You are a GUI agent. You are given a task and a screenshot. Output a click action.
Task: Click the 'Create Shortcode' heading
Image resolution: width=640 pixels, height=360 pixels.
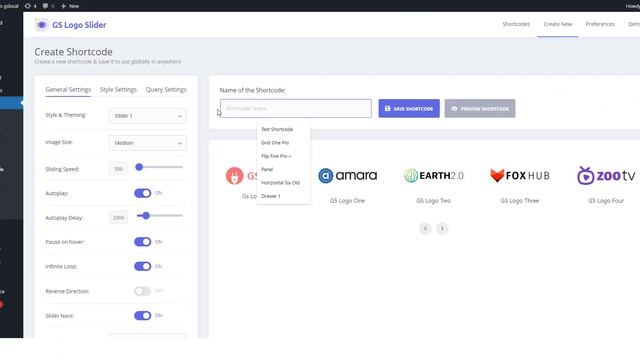pyautogui.click(x=73, y=52)
